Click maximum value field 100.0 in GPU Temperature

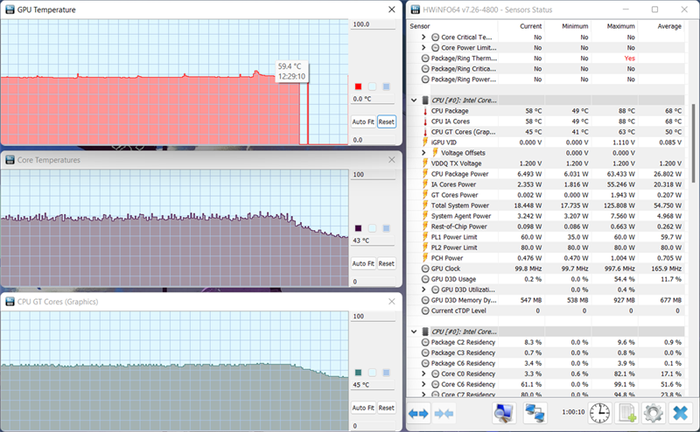pyautogui.click(x=373, y=25)
